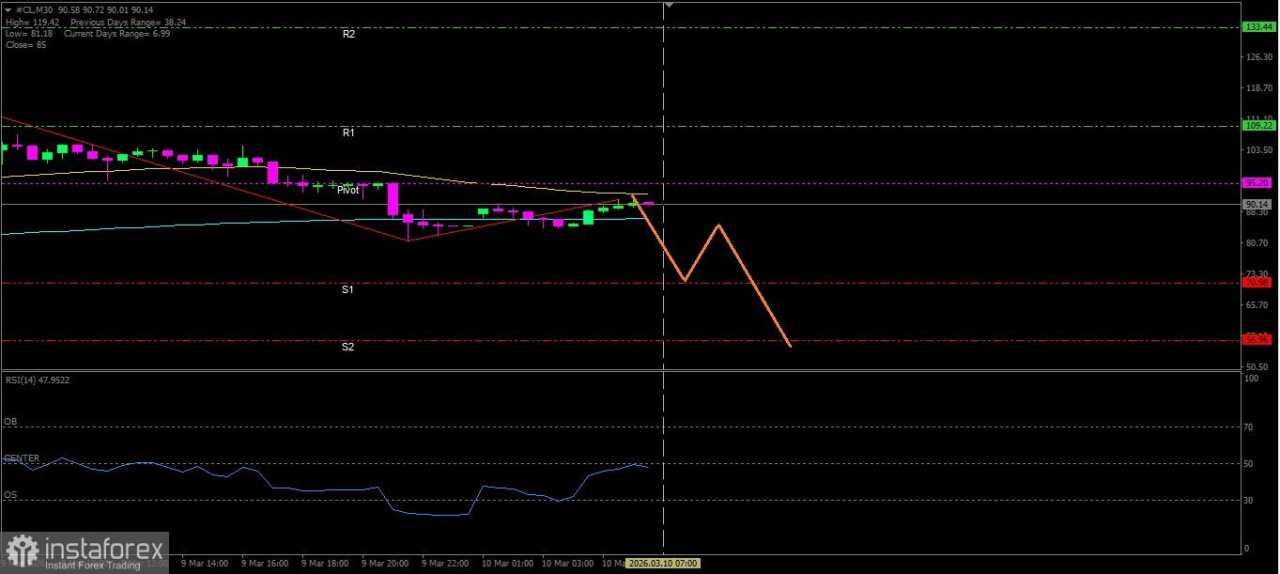Click the Low= 81.18 info text
Viewport: 1280px width, 574px height.
coord(29,33)
